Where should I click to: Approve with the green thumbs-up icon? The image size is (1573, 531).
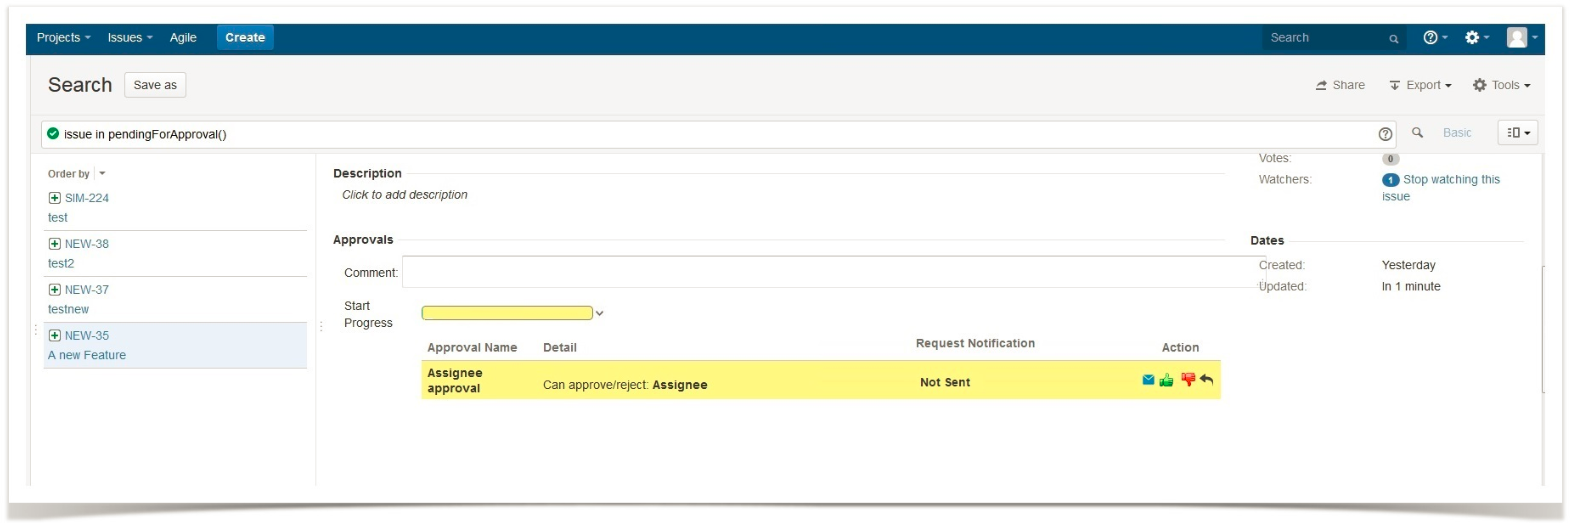pos(1166,380)
